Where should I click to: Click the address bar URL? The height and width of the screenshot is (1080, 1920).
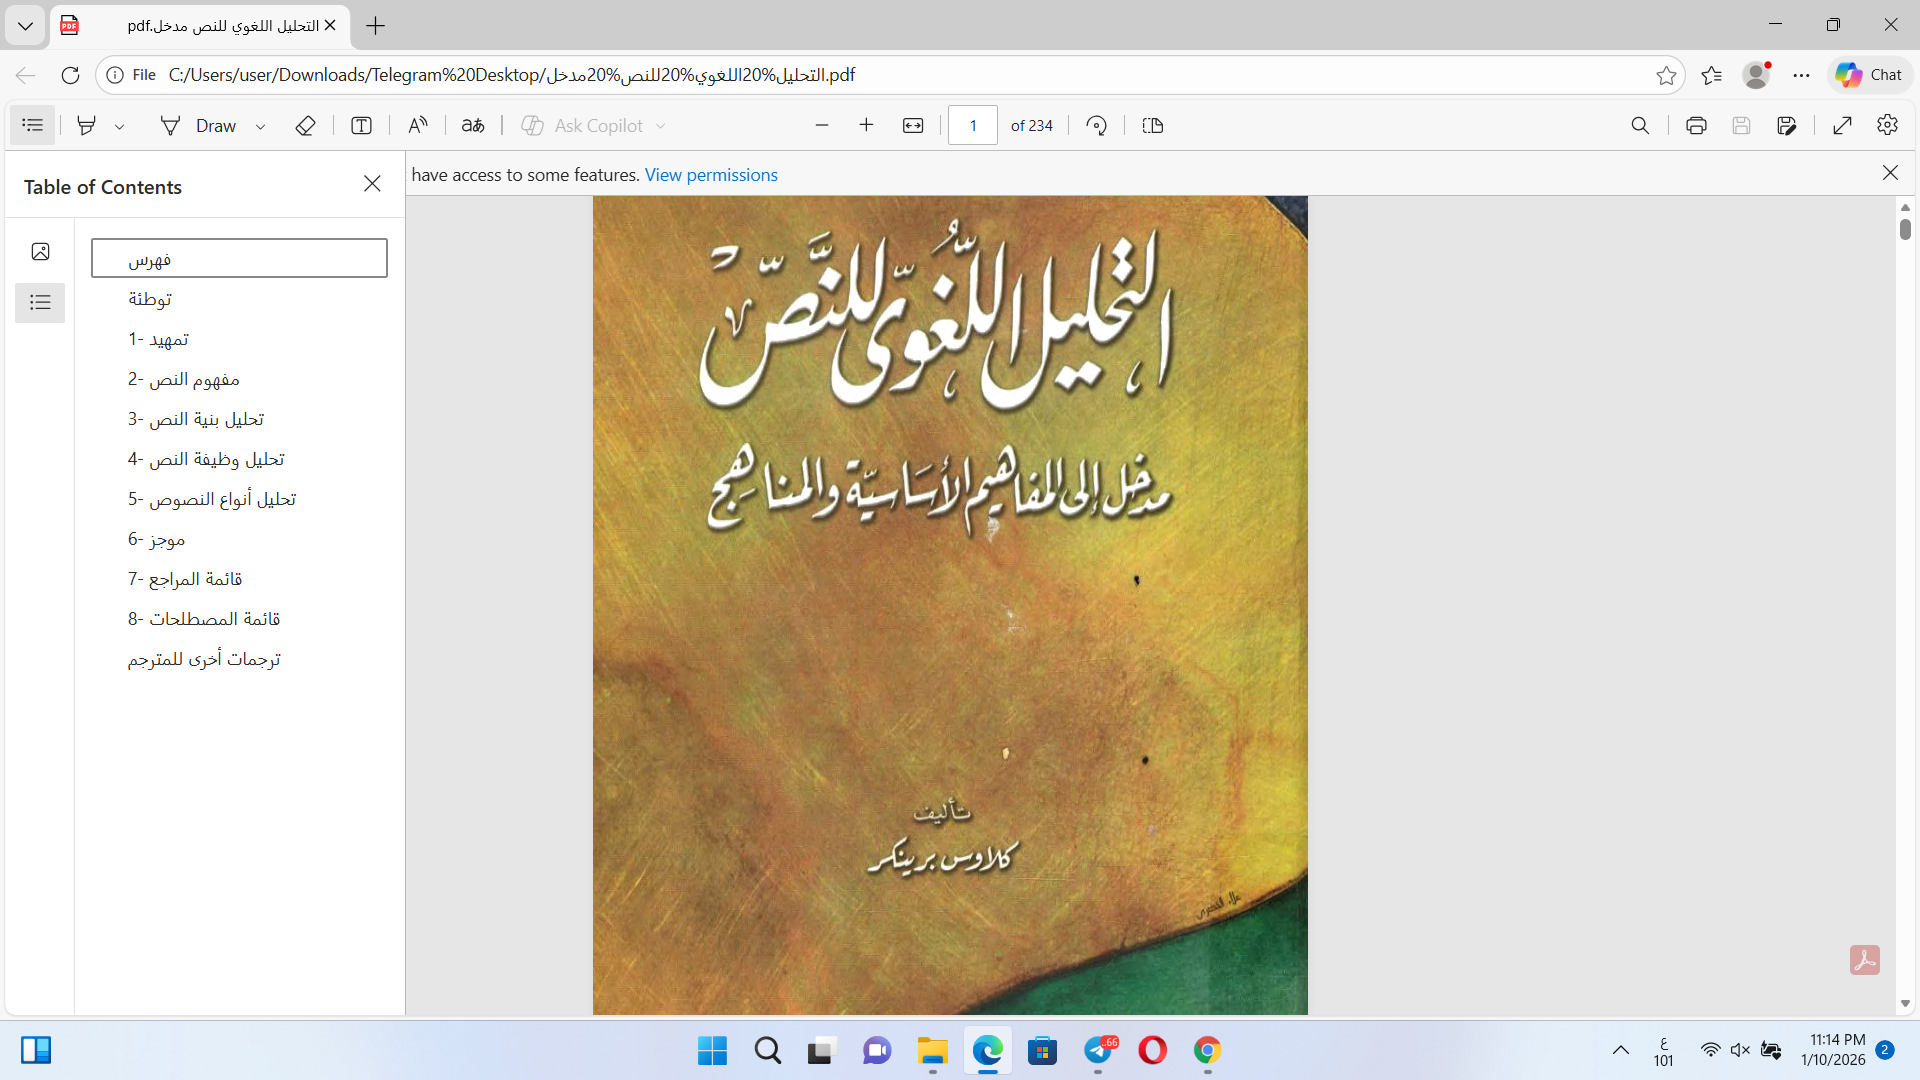512,75
